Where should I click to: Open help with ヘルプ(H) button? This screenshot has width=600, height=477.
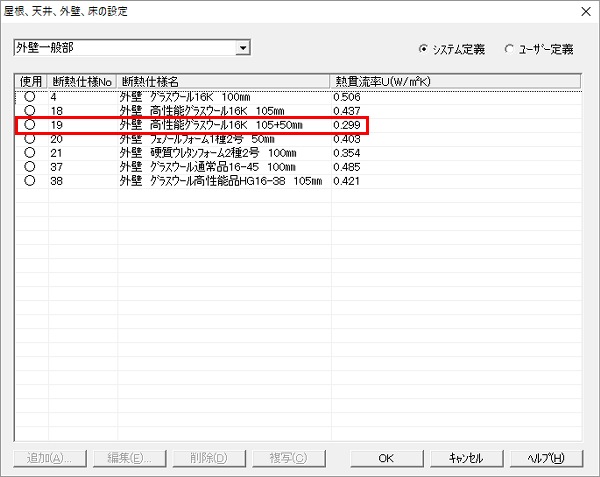546,458
